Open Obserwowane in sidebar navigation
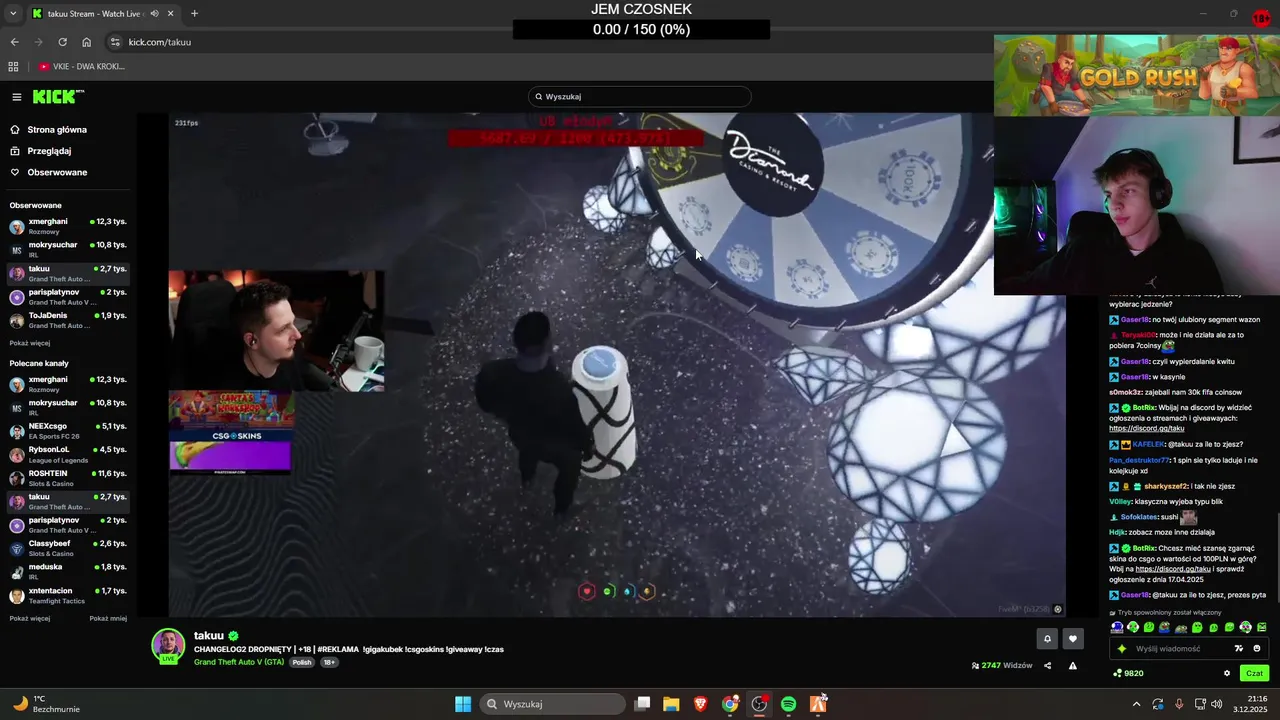1280x720 pixels. pyautogui.click(x=57, y=172)
